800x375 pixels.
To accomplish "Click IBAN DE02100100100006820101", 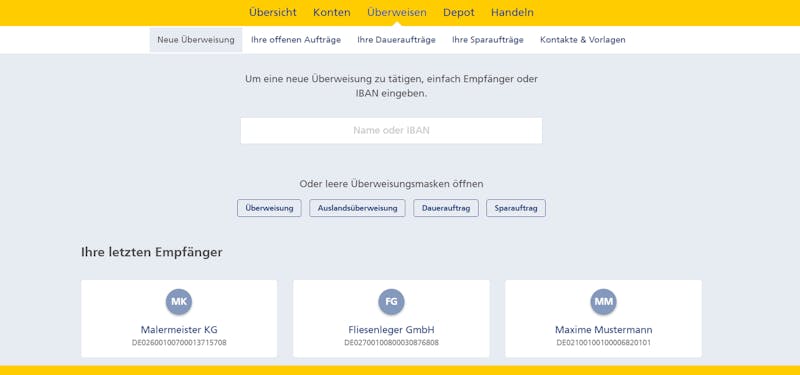I will coord(604,343).
